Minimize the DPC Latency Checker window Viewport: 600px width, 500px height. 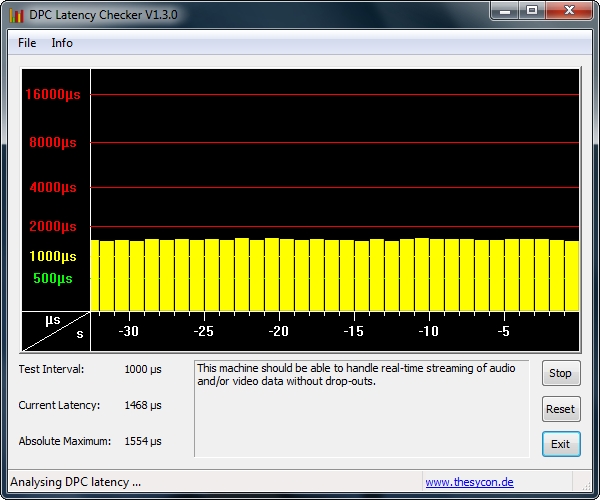pyautogui.click(x=505, y=10)
